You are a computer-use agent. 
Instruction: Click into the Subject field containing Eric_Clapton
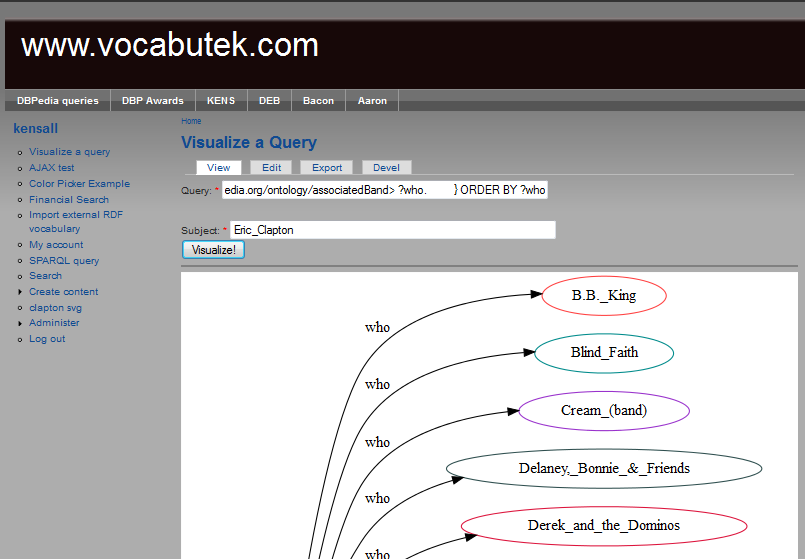pos(393,230)
